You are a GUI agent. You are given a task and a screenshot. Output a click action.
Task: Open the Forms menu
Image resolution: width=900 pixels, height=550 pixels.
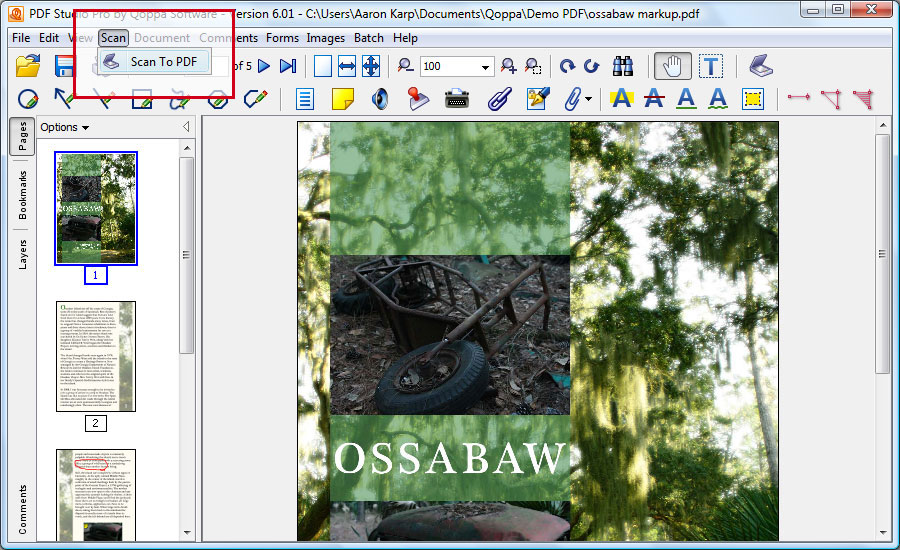[282, 38]
